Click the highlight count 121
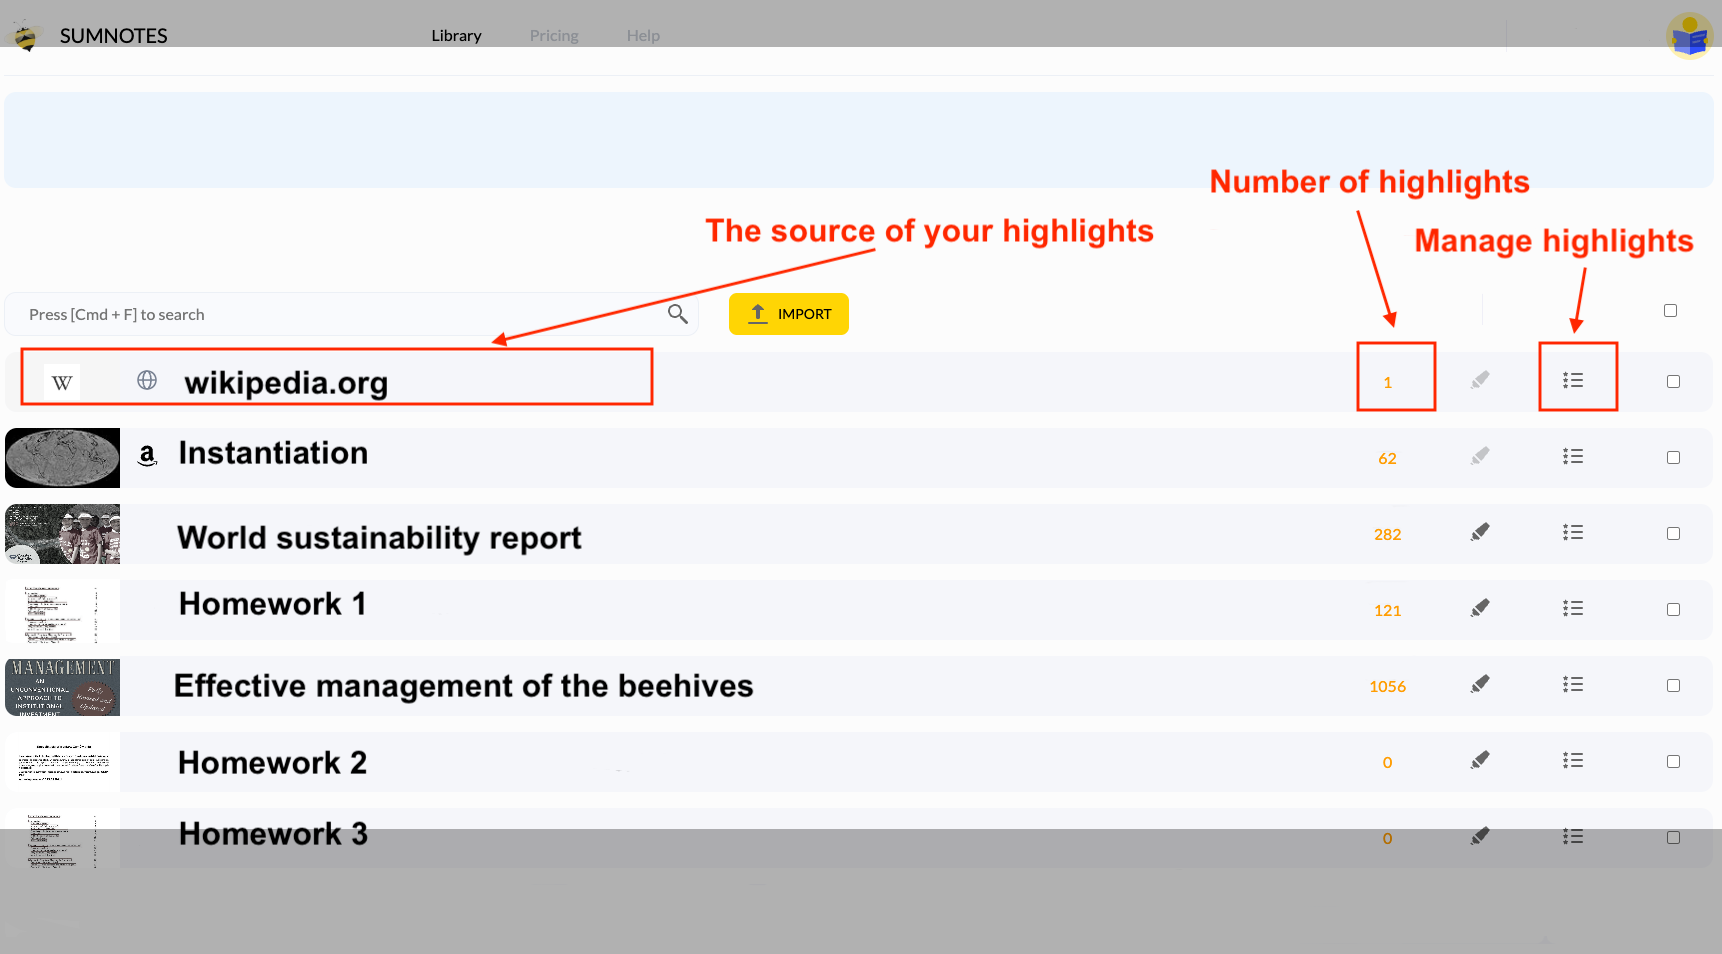Screen dimensions: 1722x954 point(1387,610)
